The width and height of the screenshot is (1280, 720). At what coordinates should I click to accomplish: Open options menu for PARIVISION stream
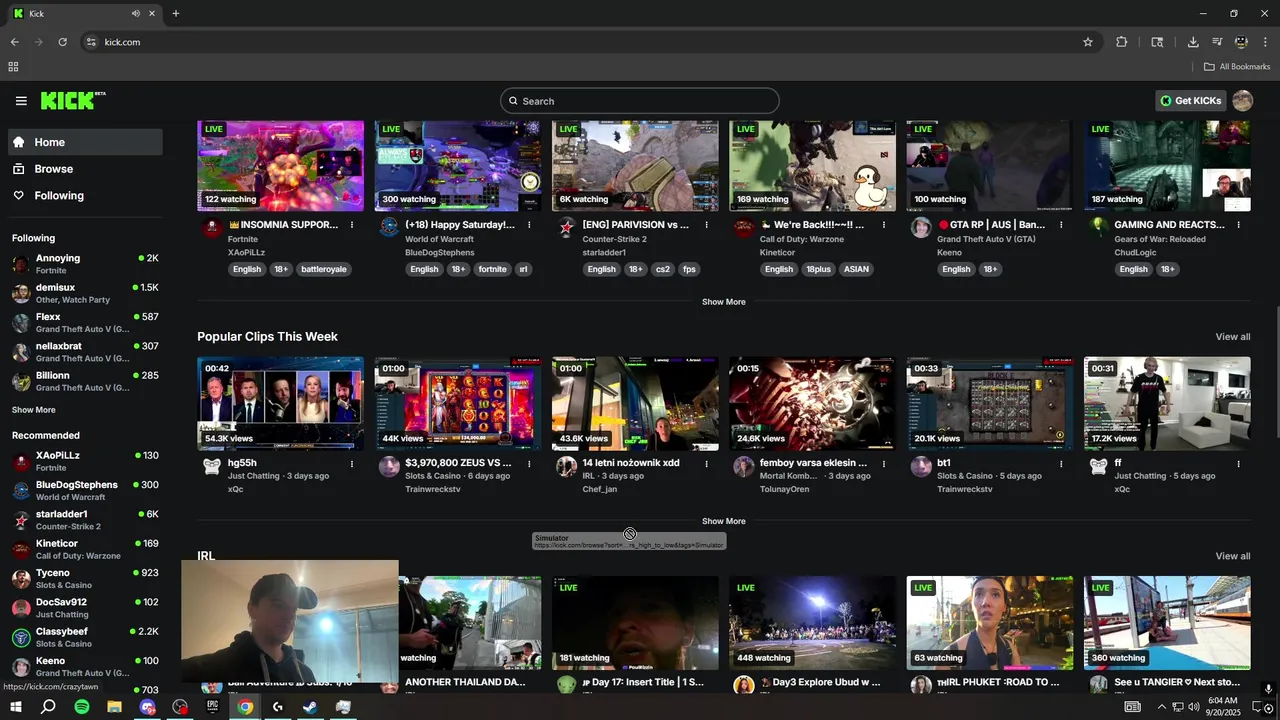click(x=706, y=225)
